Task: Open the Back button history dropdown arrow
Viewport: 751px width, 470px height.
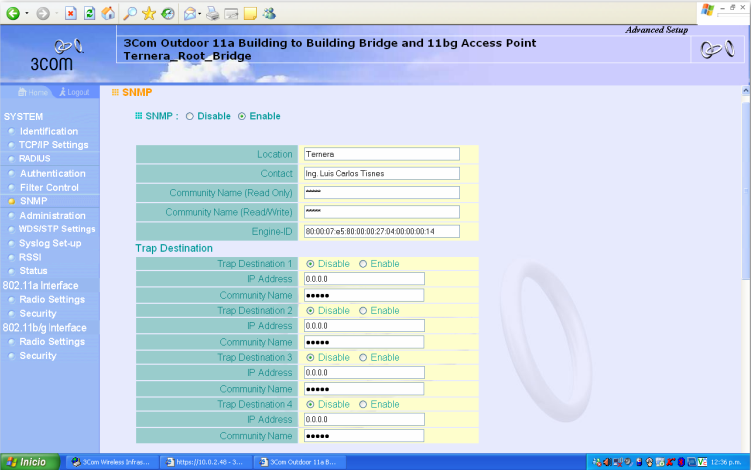Action: (x=27, y=13)
